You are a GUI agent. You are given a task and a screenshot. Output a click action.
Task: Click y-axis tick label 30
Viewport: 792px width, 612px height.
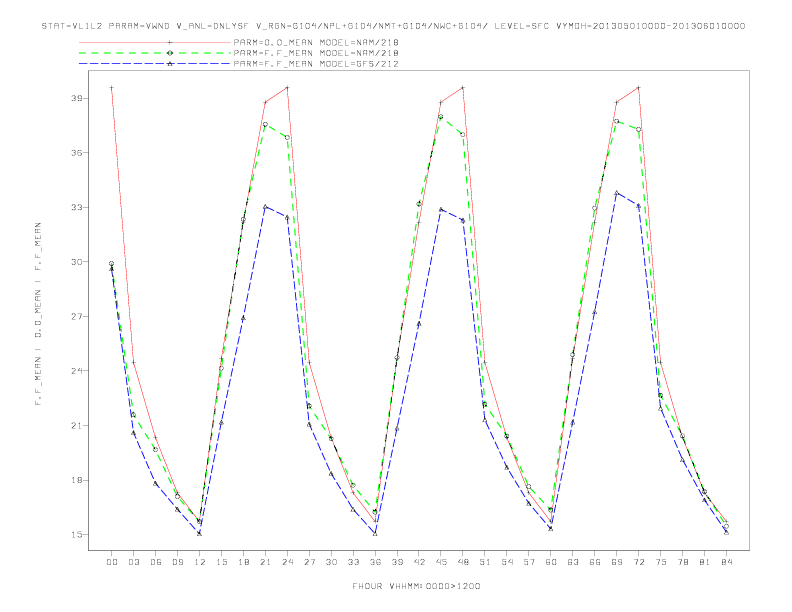coord(77,262)
